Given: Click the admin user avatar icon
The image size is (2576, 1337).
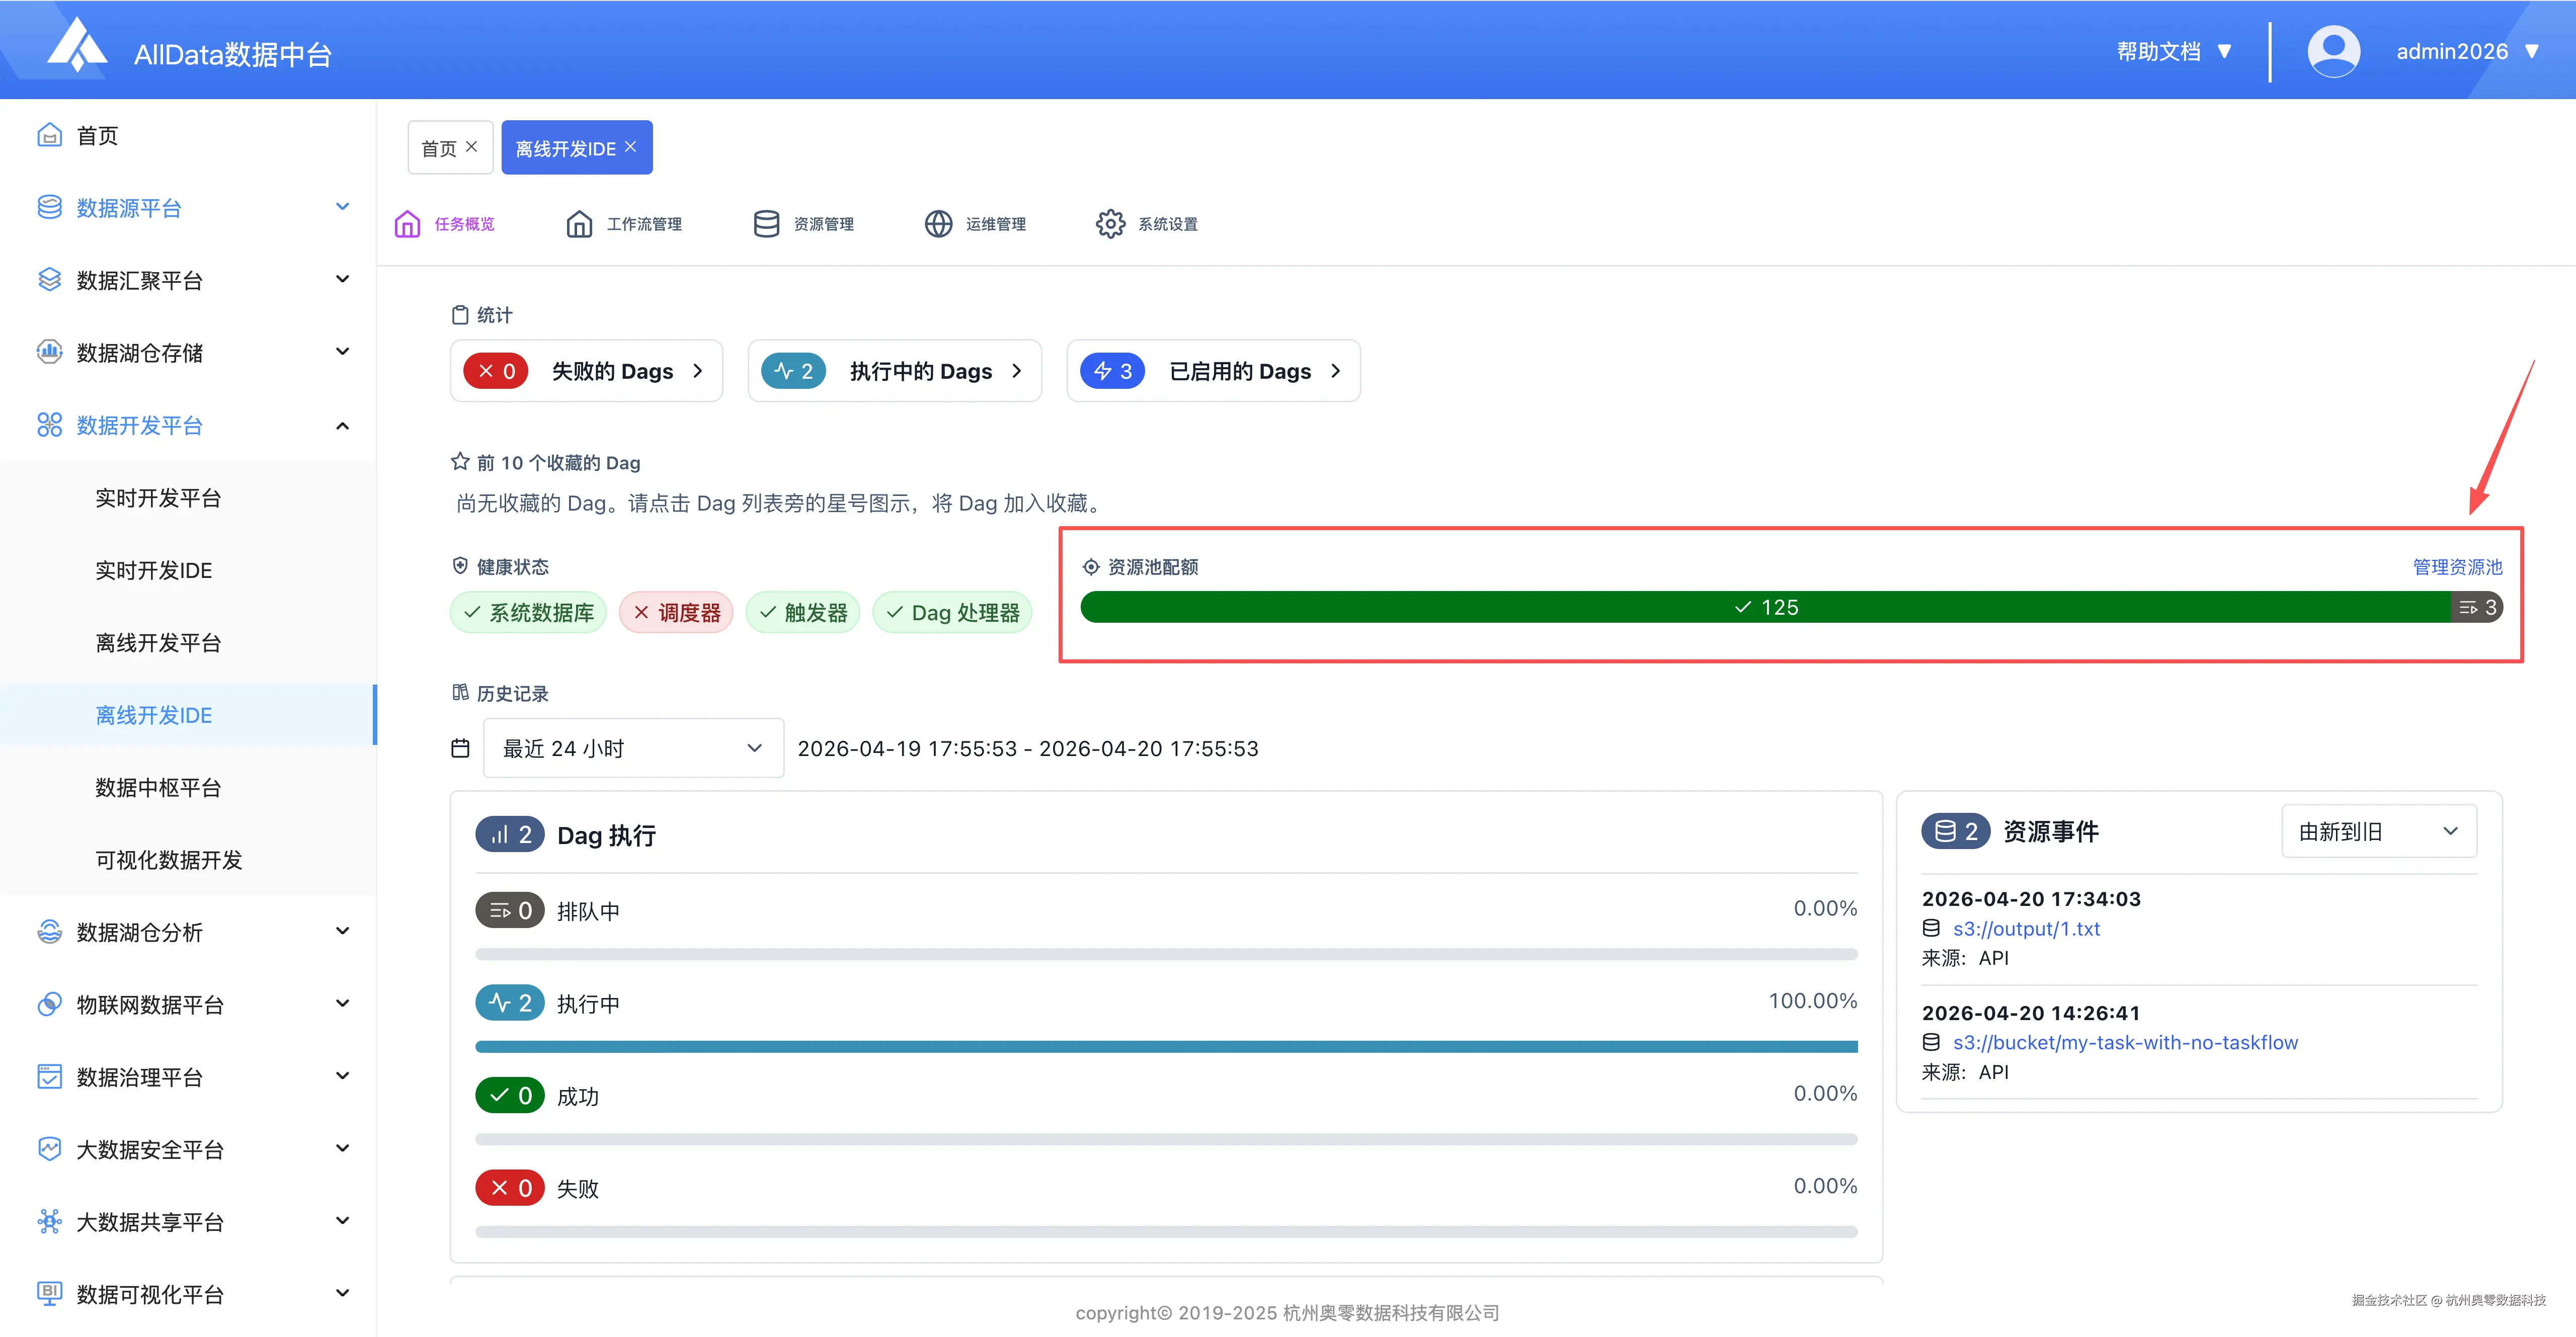Looking at the screenshot, I should coord(2333,51).
